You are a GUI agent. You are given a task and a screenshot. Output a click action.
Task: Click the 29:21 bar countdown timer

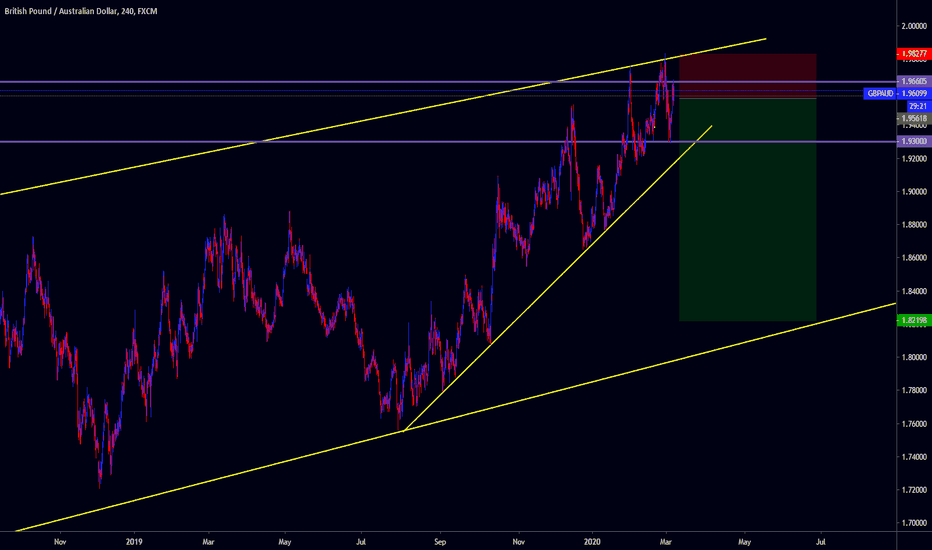(914, 105)
